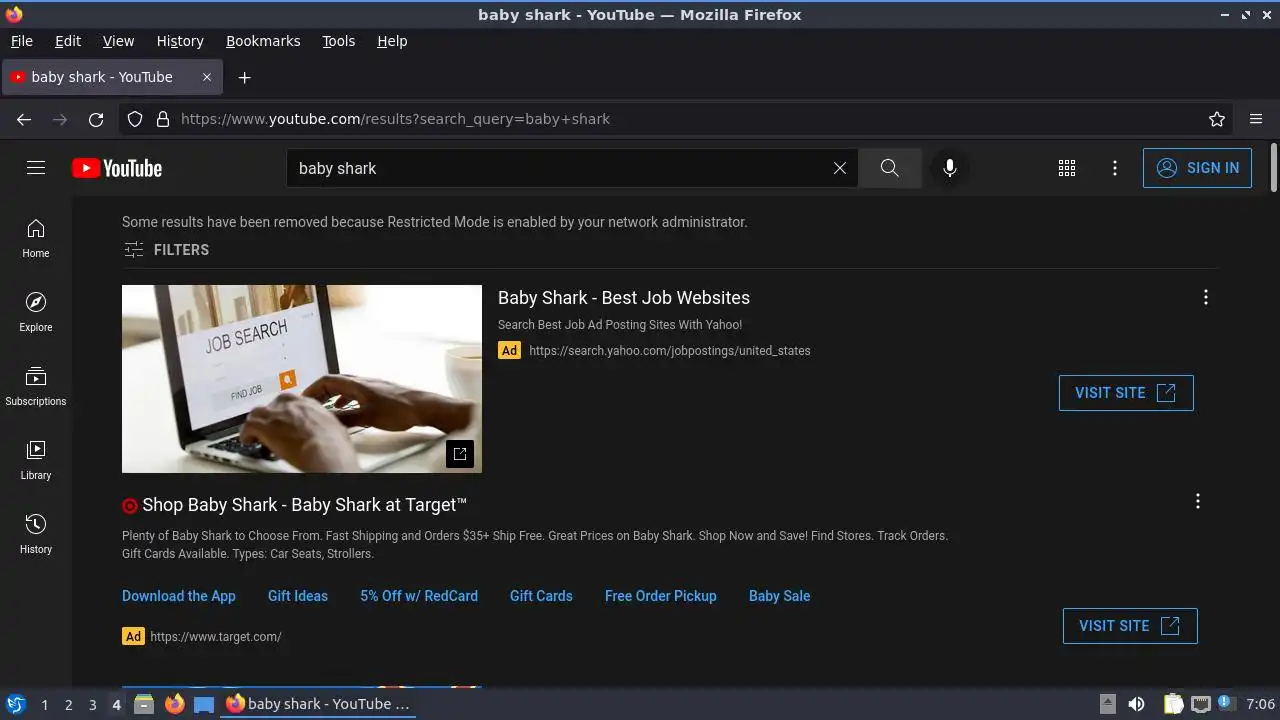Viewport: 1280px width, 720px height.
Task: Open YouTube settings three-dot menu
Action: 1115,168
